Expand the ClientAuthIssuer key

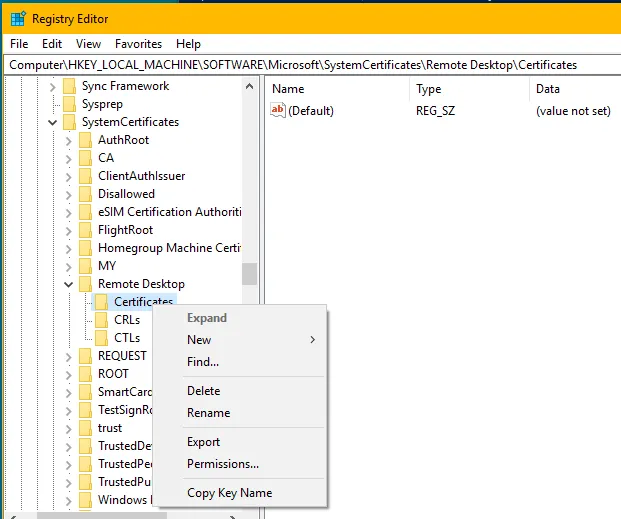tap(68, 176)
